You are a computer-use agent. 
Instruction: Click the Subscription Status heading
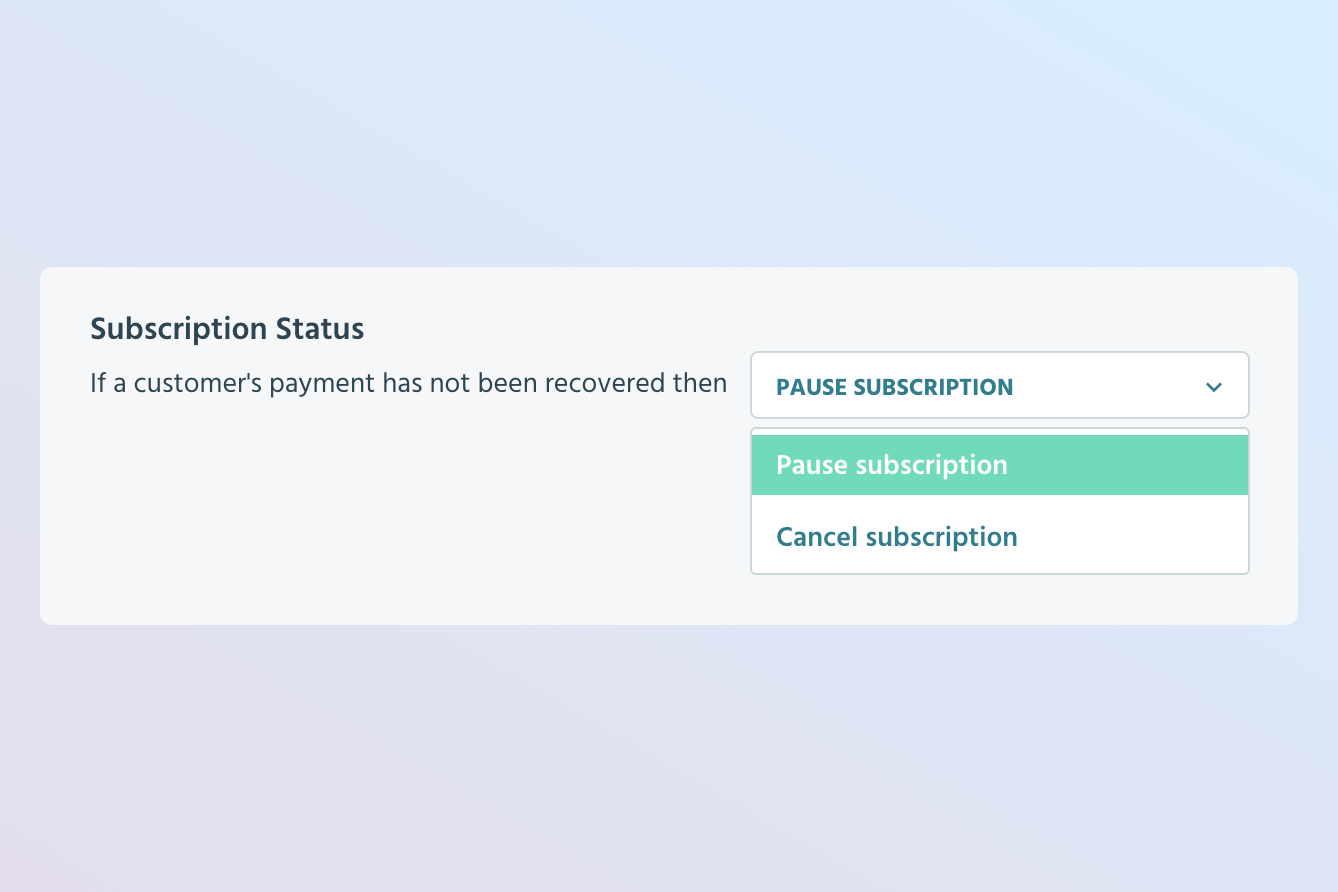pyautogui.click(x=227, y=328)
